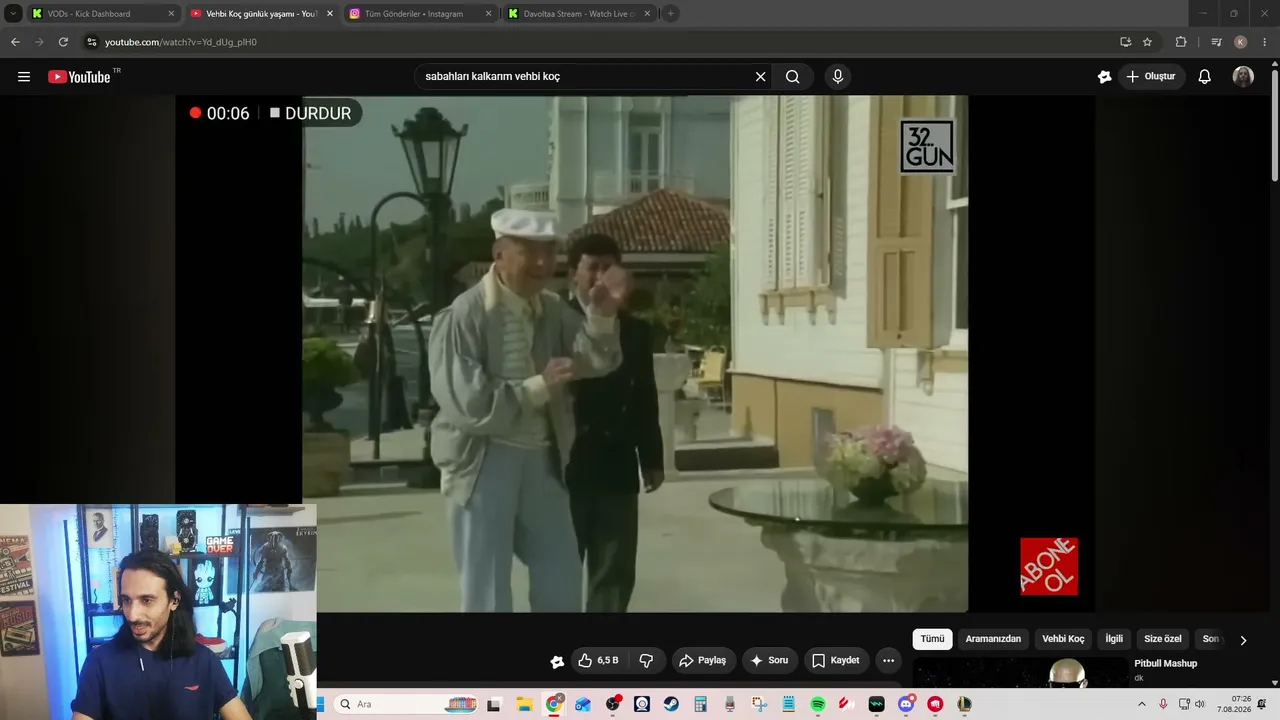Click the Paylaş share button
The width and height of the screenshot is (1280, 720).
[x=702, y=660]
